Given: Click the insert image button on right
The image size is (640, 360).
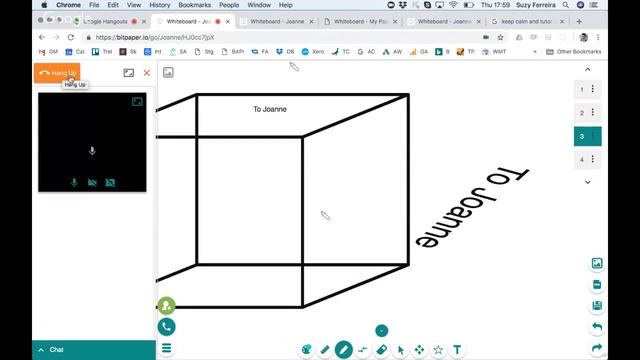Looking at the screenshot, I should pyautogui.click(x=597, y=263).
